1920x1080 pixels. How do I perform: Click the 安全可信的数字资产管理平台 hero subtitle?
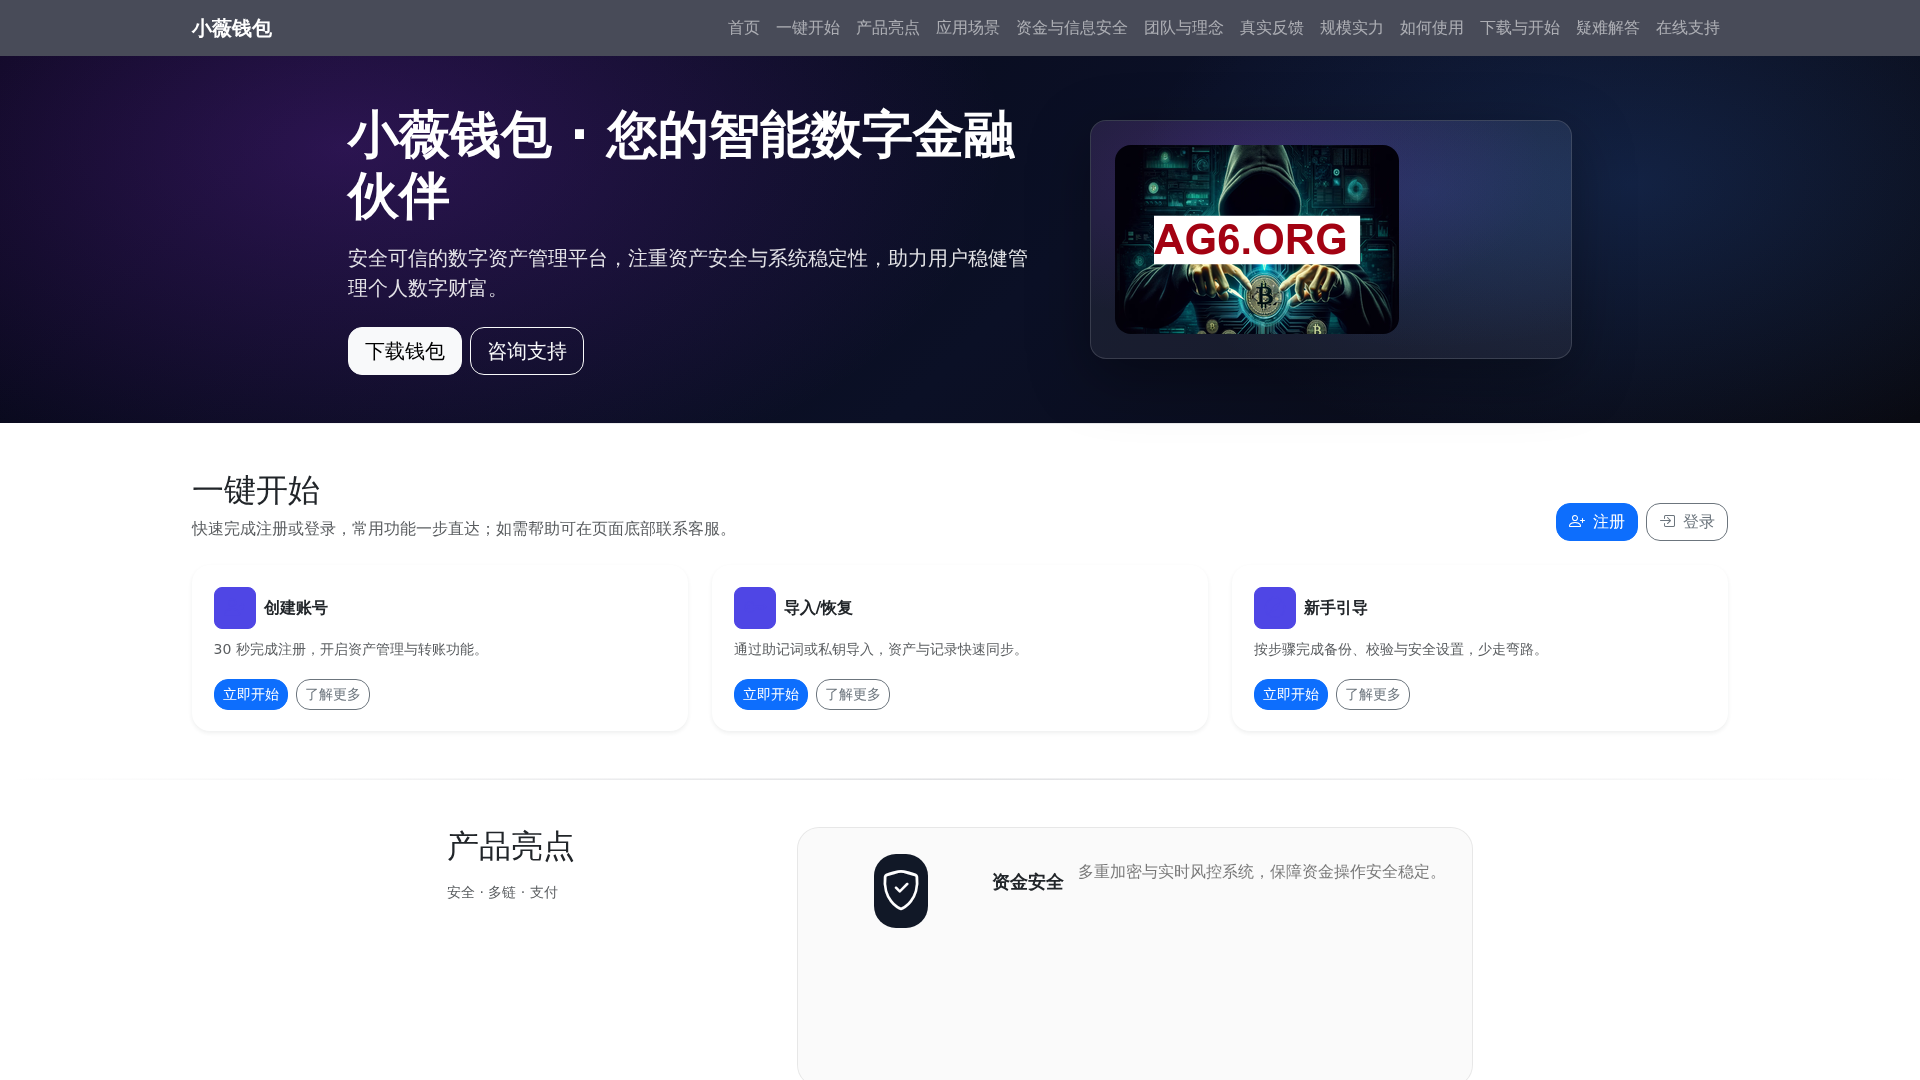click(688, 273)
